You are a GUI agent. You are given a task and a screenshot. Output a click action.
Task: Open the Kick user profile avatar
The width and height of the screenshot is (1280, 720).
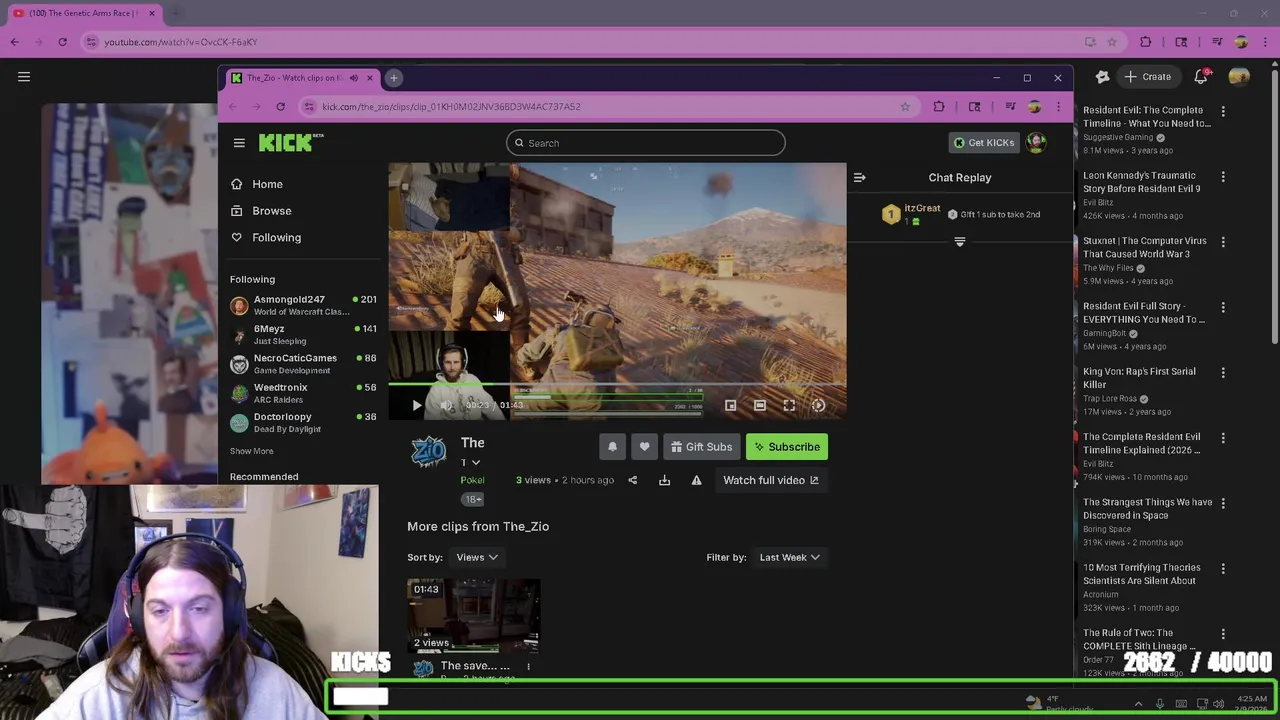pos(1036,142)
